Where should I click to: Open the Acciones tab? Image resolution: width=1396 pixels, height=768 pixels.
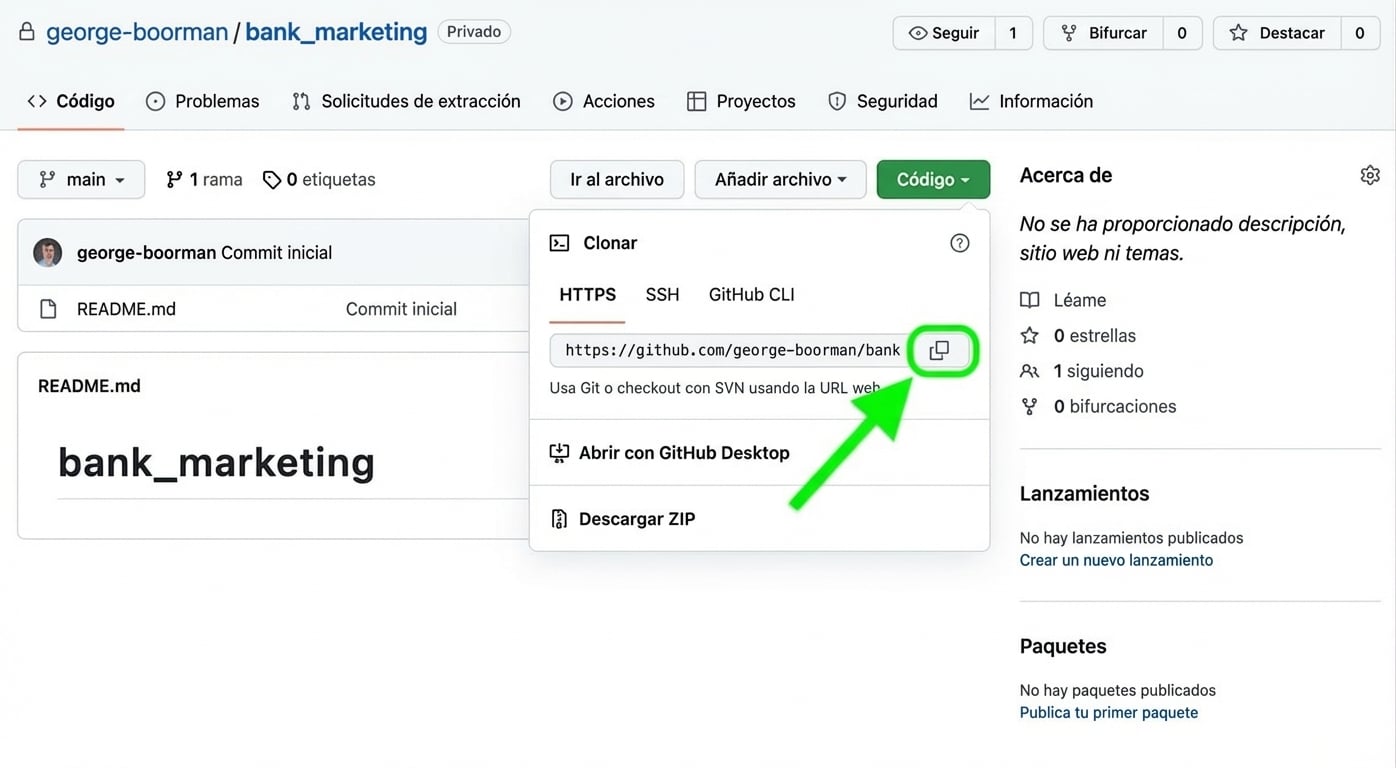(604, 101)
